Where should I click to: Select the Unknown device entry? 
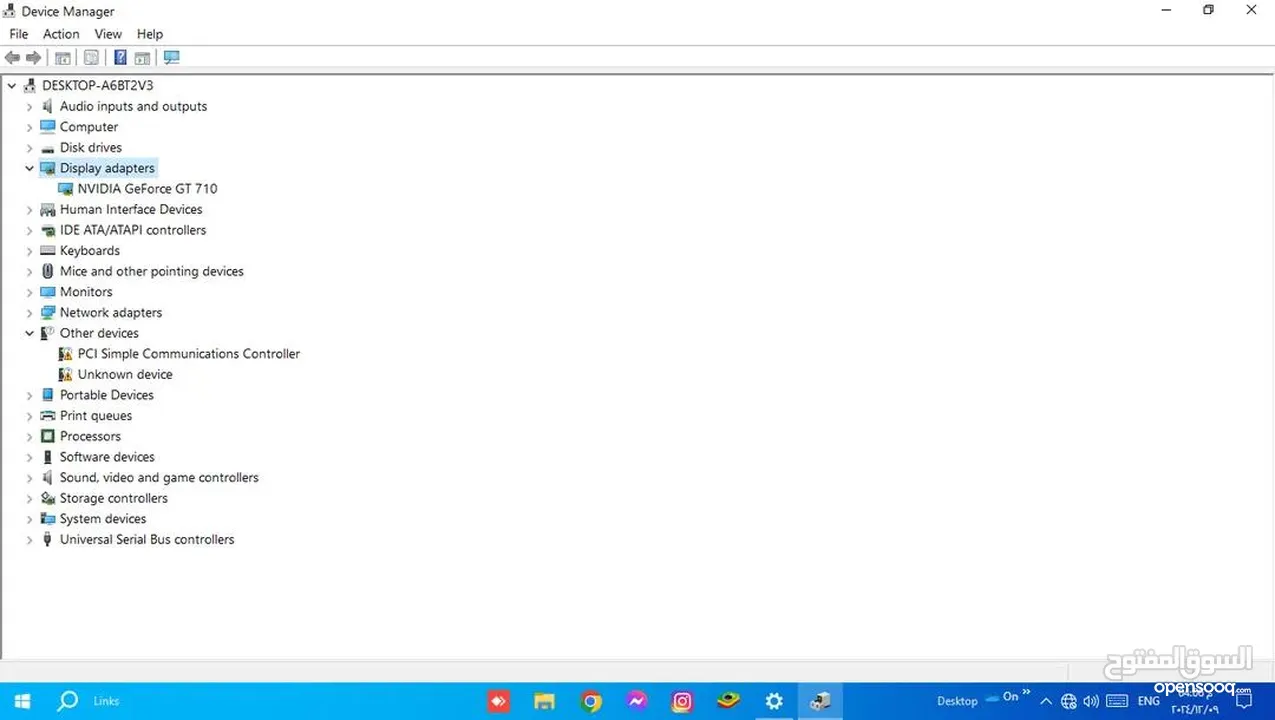coord(125,375)
